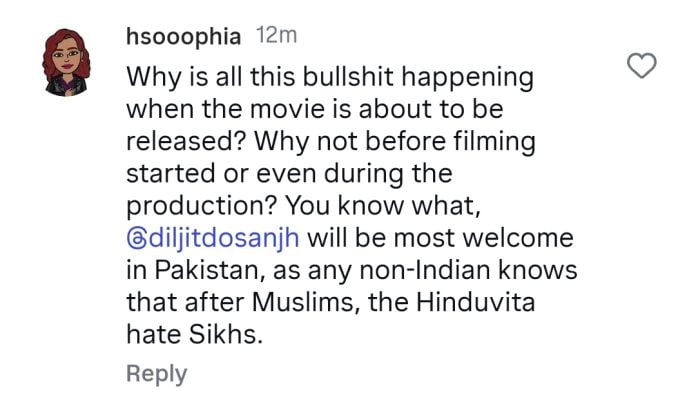The image size is (696, 393).
Task: Click the line 'Why is all this bullshit happening'
Action: point(330,77)
